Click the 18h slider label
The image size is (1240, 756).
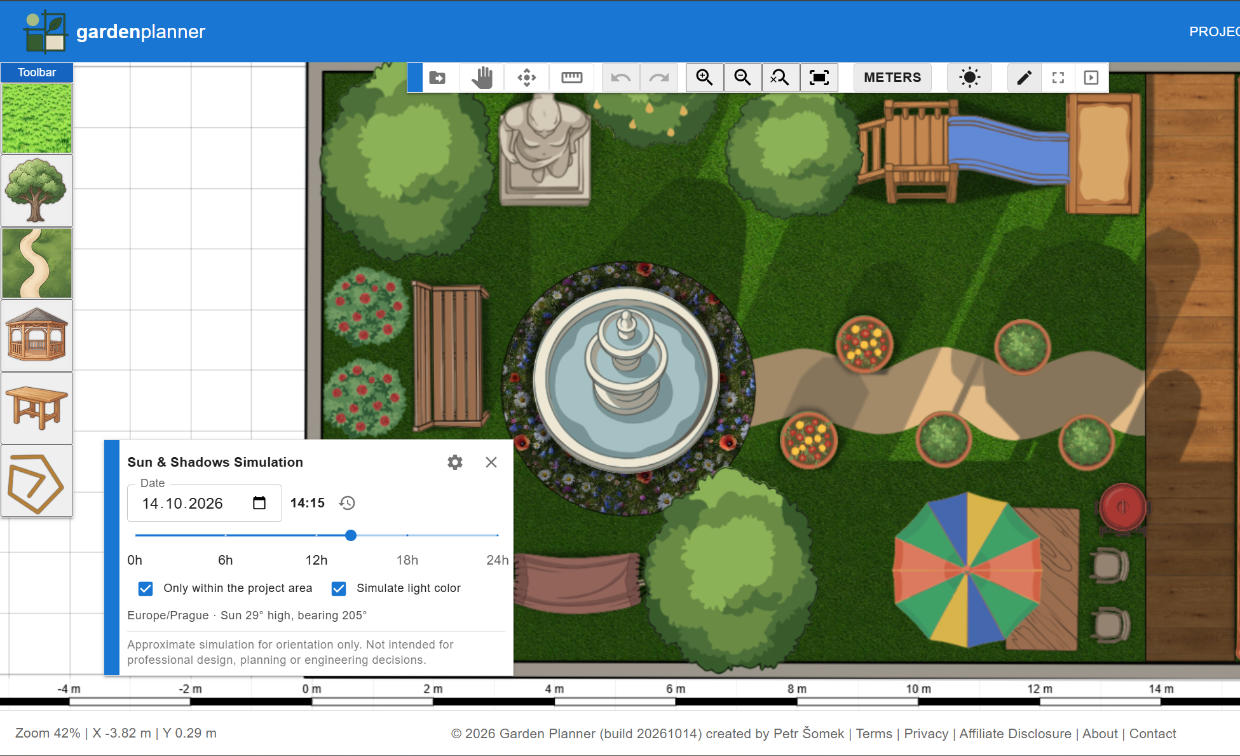pyautogui.click(x=407, y=560)
